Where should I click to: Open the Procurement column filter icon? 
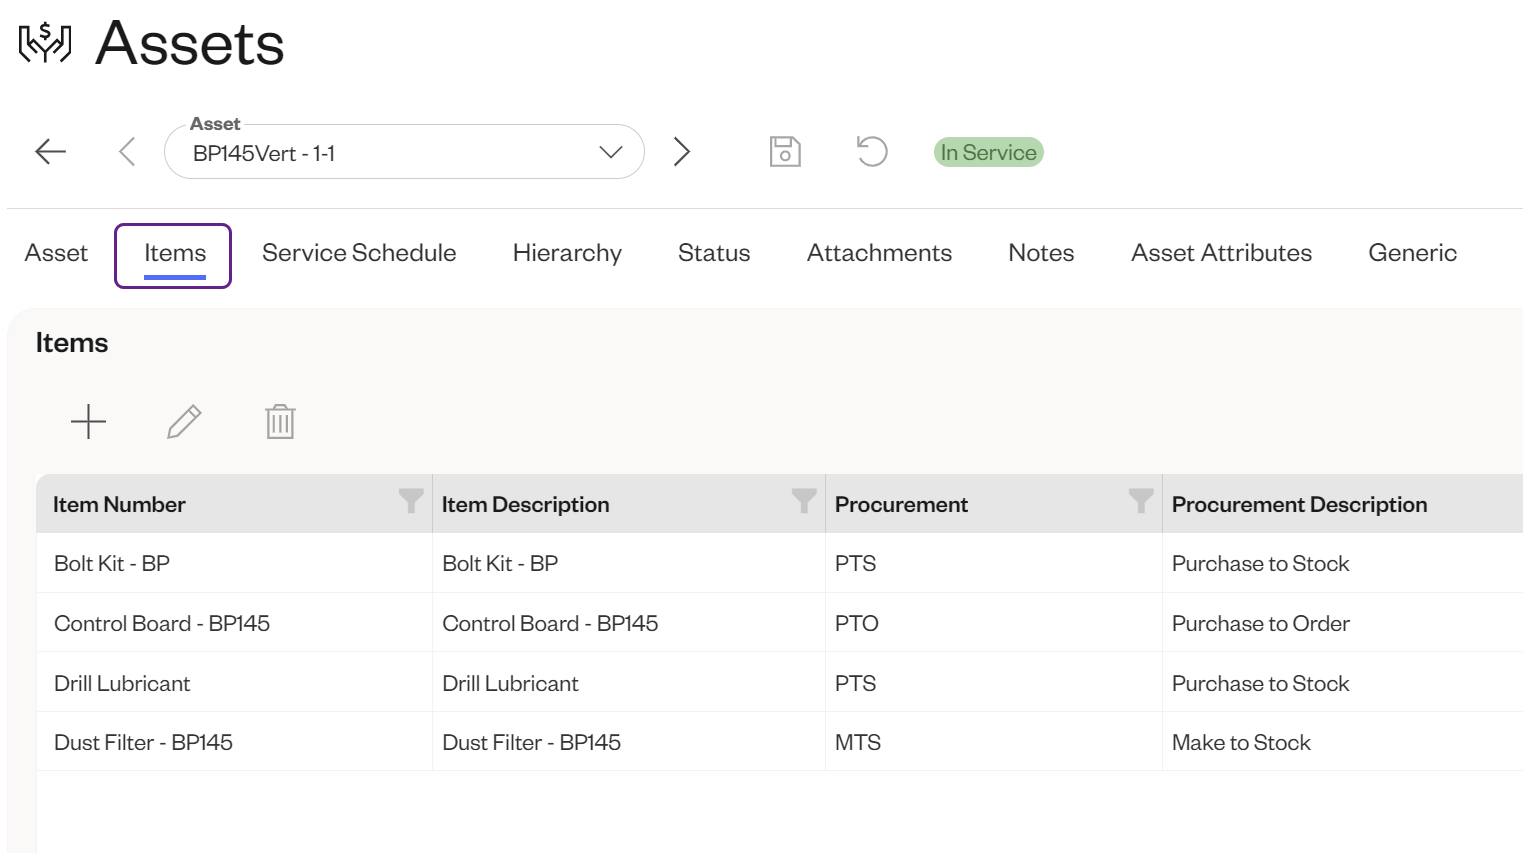coord(1141,503)
